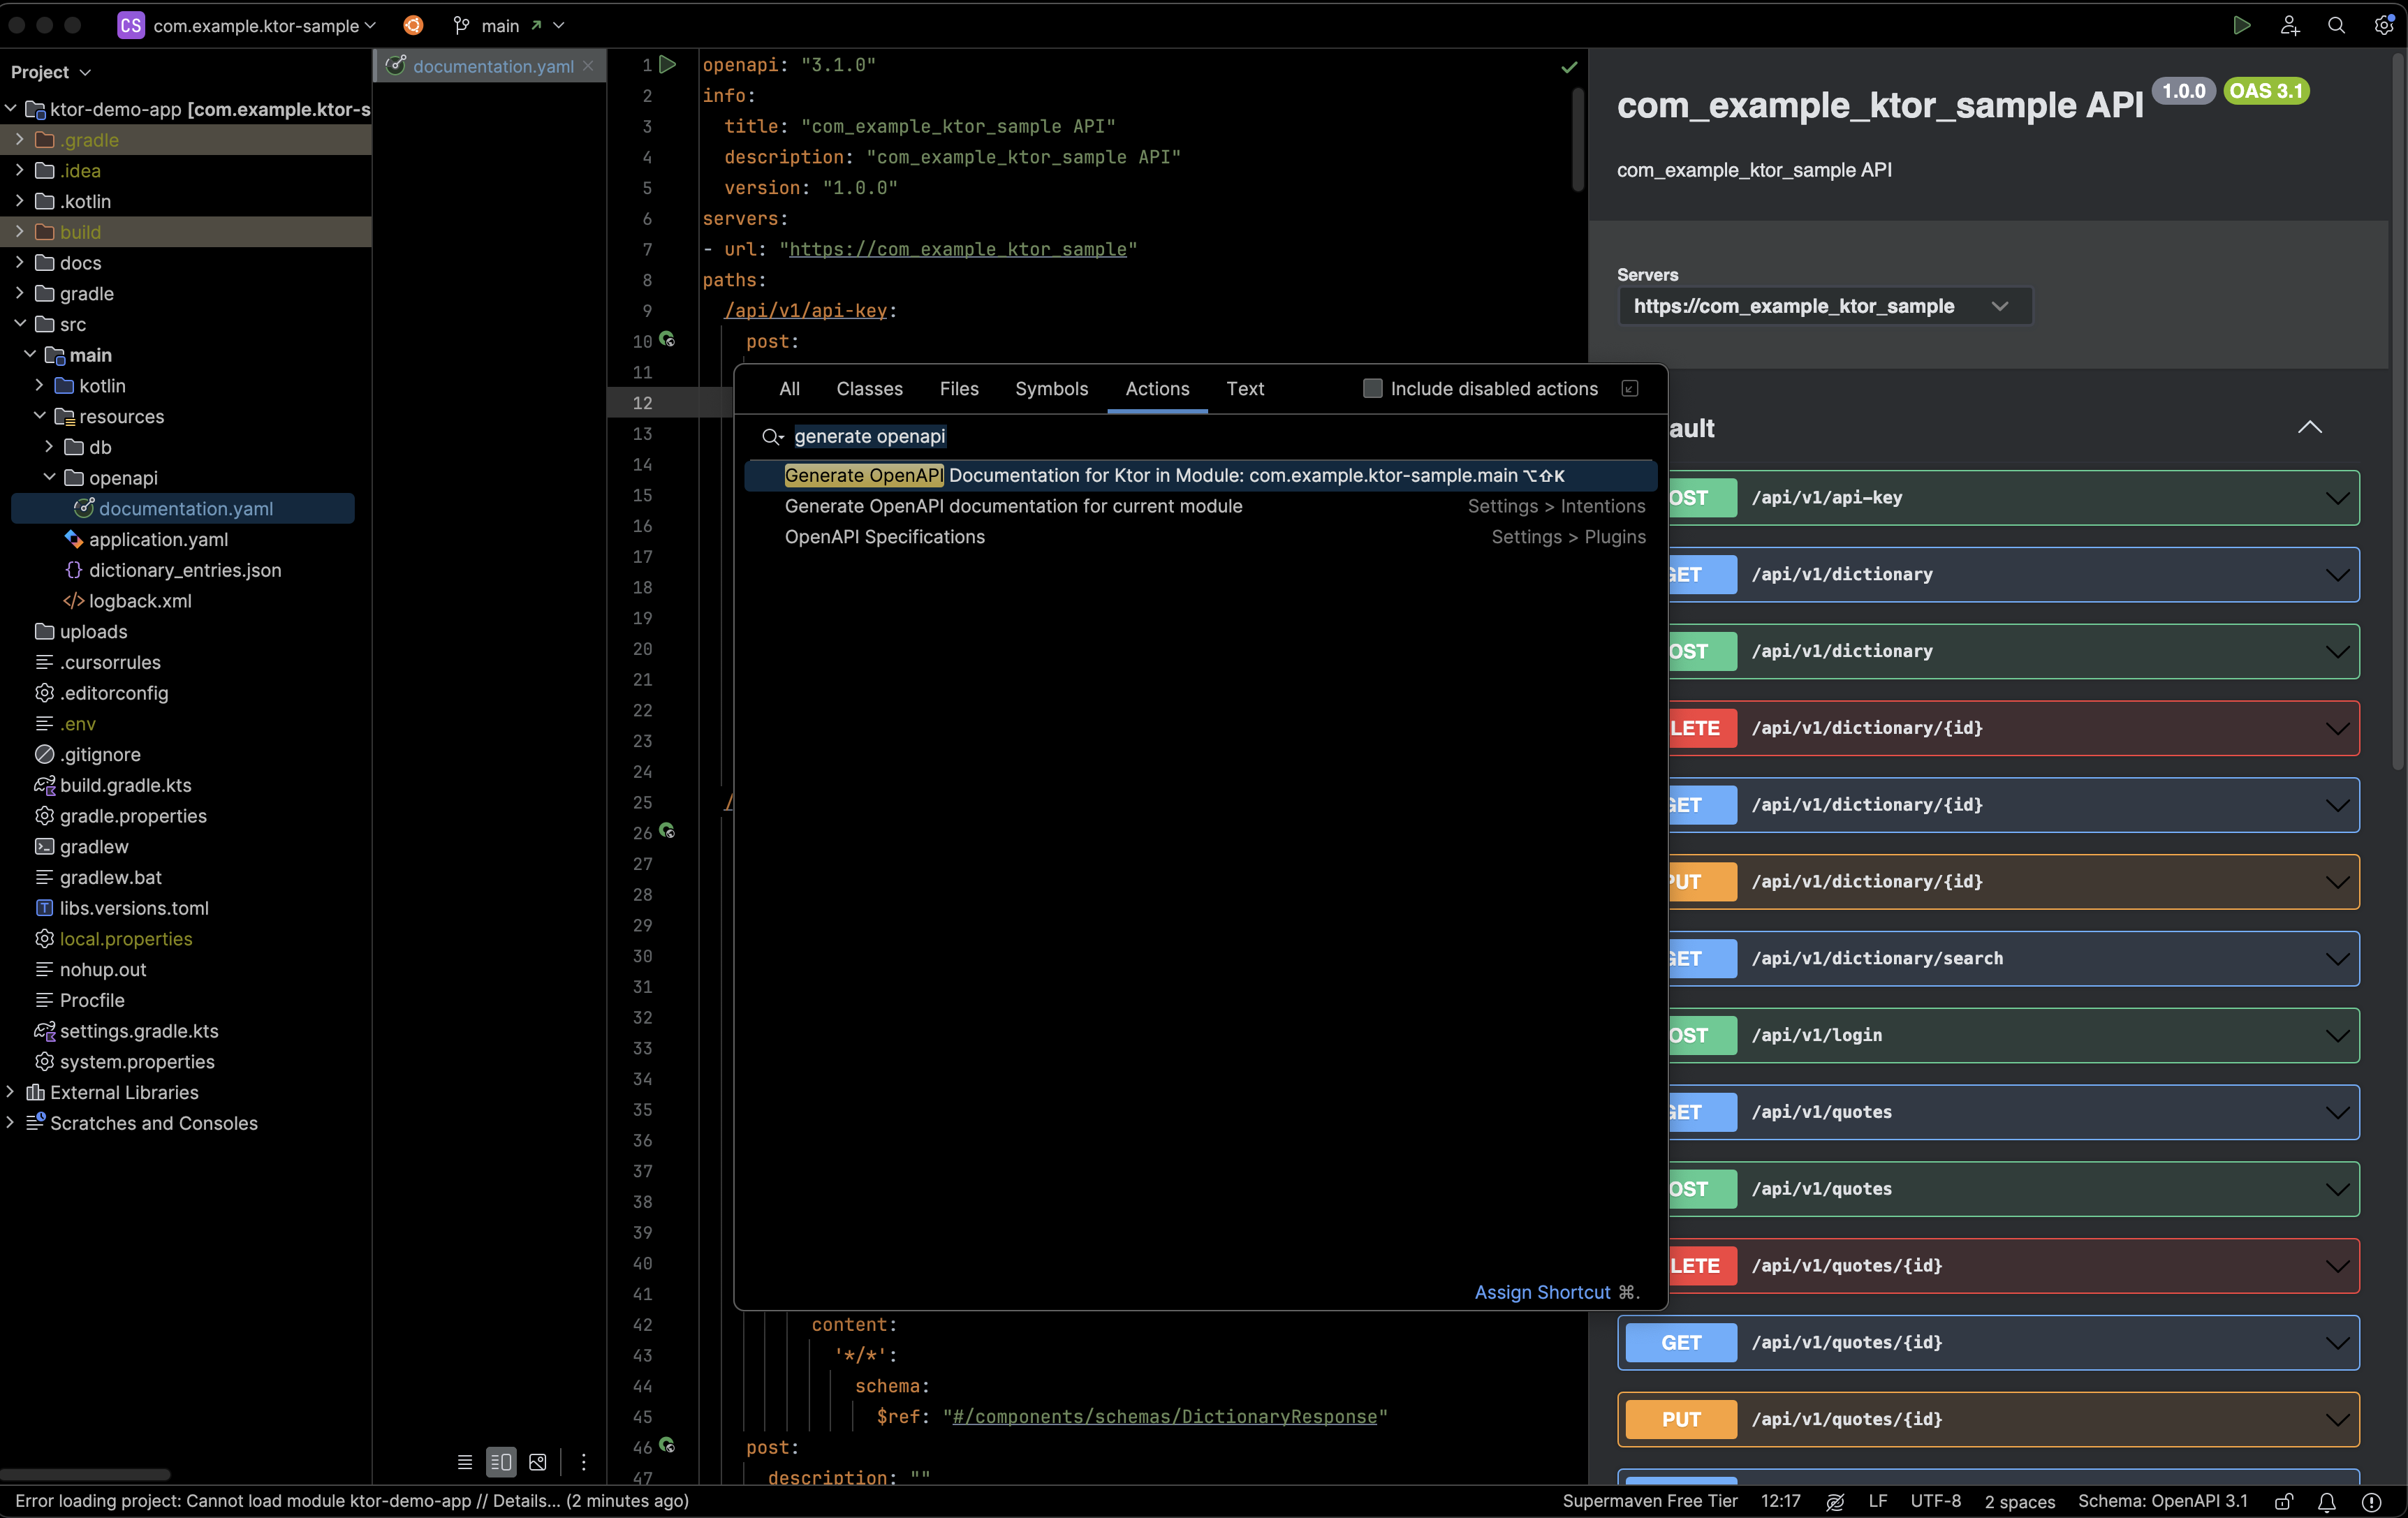Click the problems exclamation icon in status bar
This screenshot has width=2408, height=1518.
coord(2371,1501)
